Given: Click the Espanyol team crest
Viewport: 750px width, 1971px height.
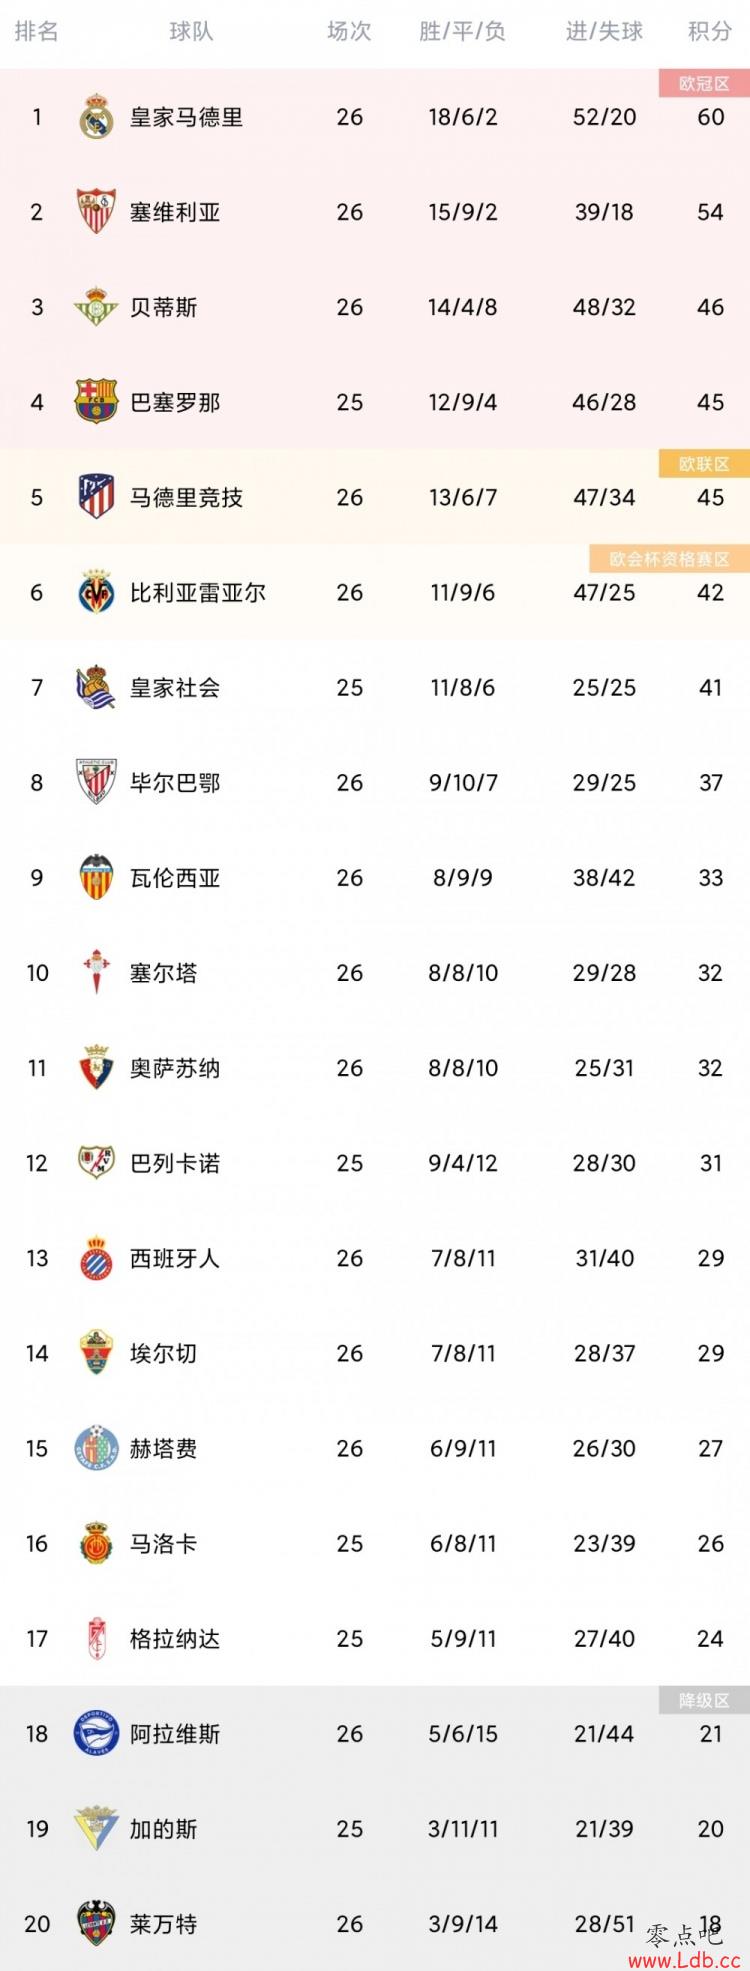Looking at the screenshot, I should click(96, 1258).
